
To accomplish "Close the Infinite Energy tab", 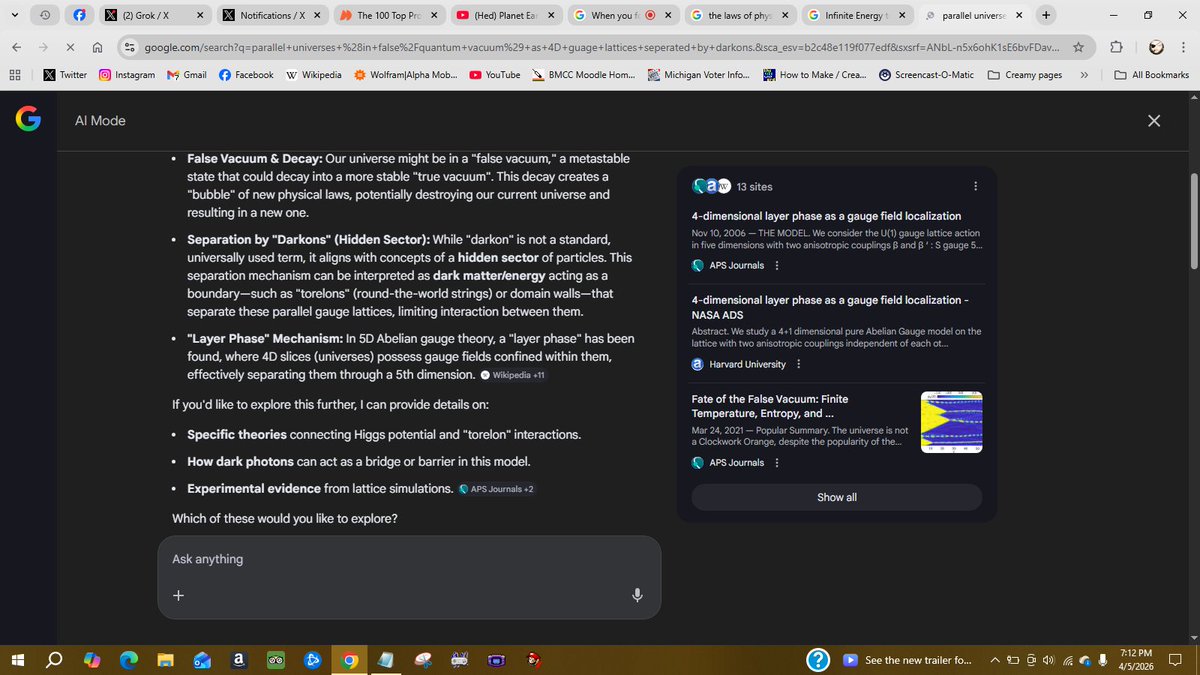I will coord(902,16).
